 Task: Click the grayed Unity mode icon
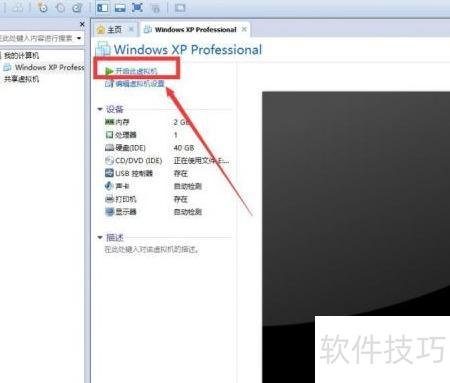pos(155,8)
